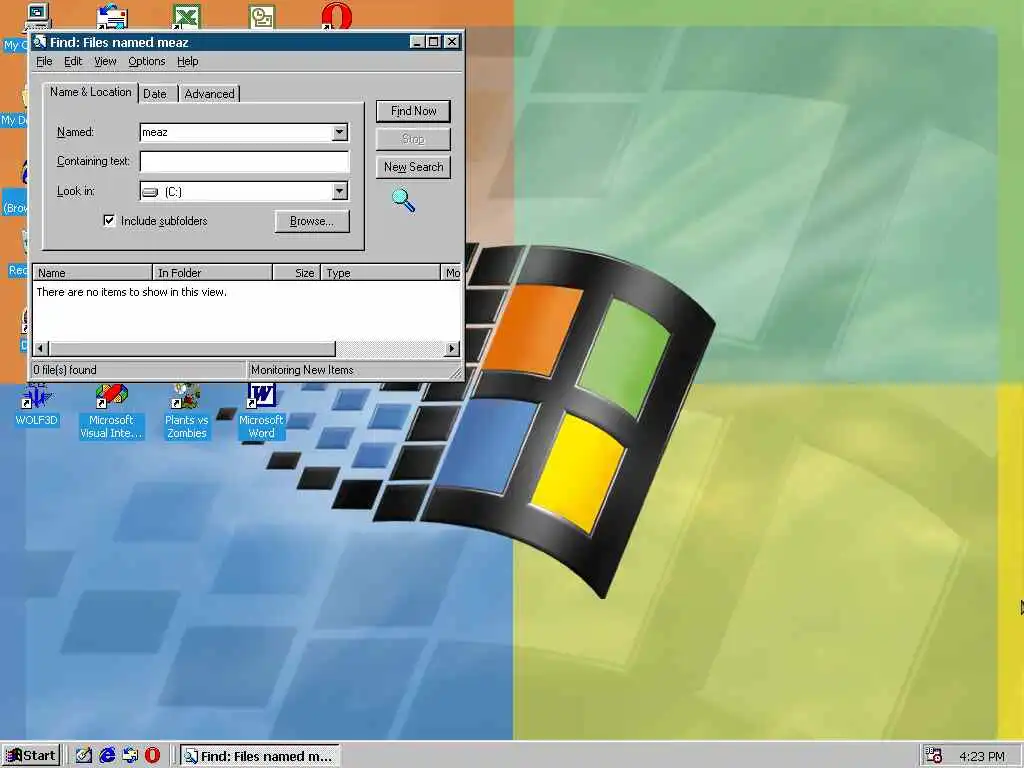Screen dimensions: 1024x768
Task: Open the WOLF3D desktop shortcut
Action: [x=36, y=405]
